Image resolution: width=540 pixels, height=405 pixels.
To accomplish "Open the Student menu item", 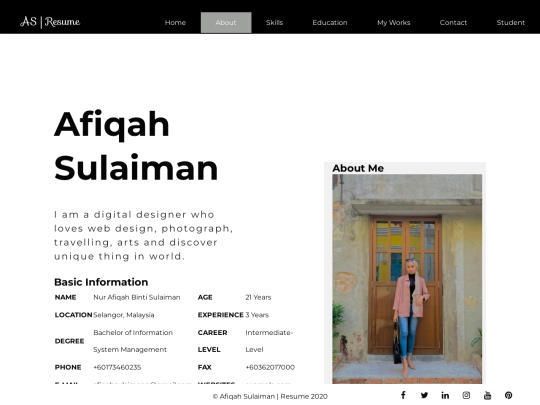I will tap(511, 23).
